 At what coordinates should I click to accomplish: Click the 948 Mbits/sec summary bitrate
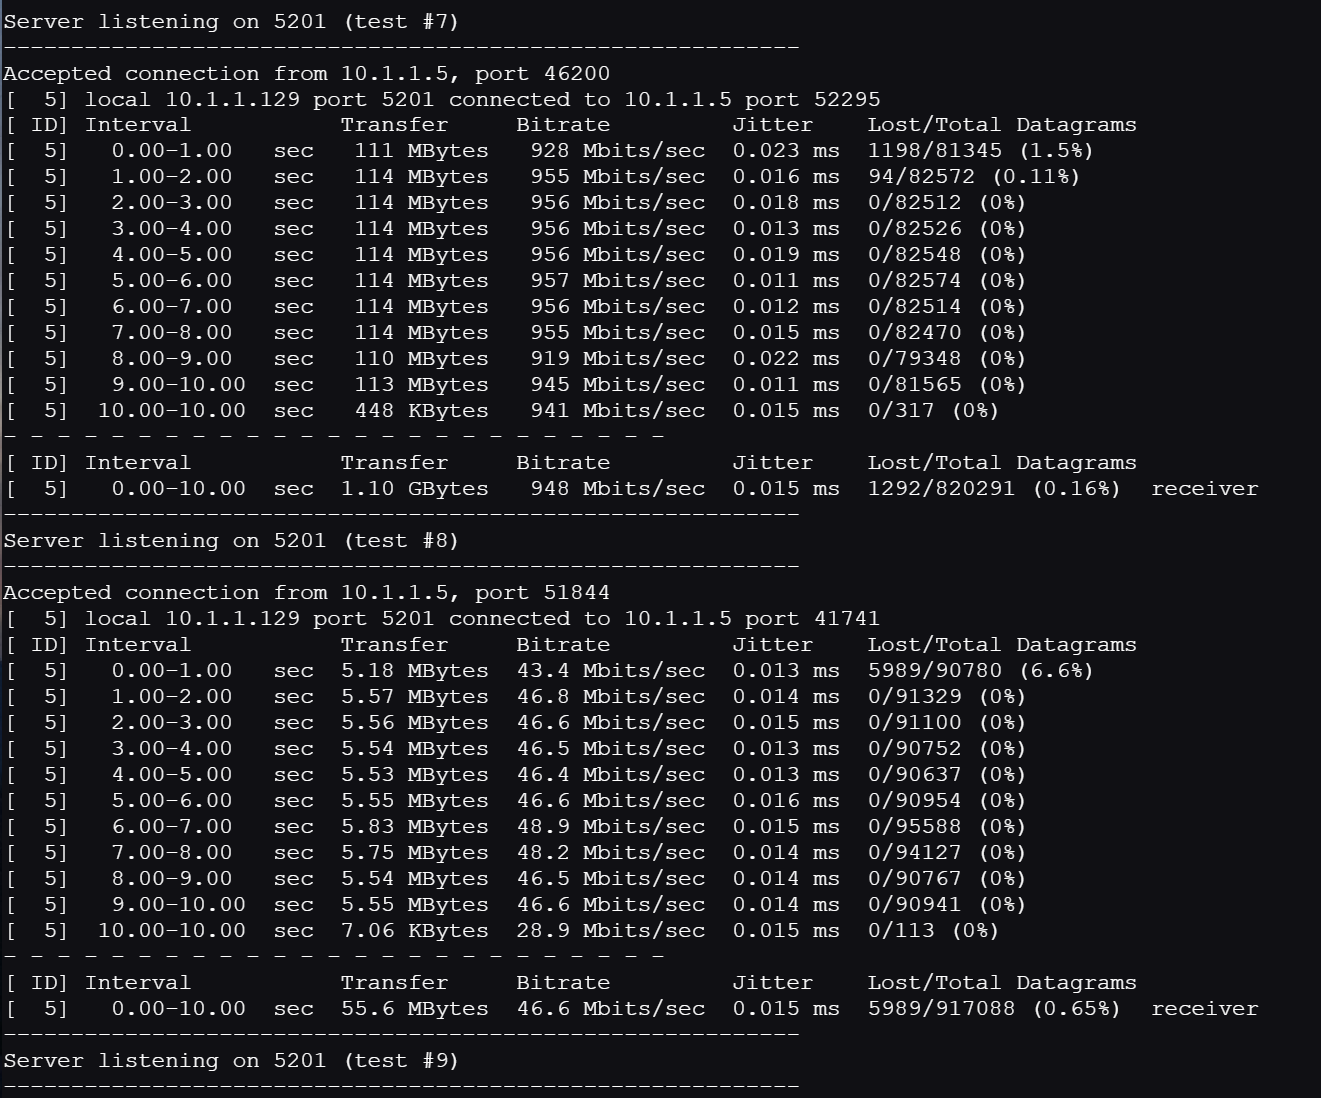click(x=618, y=489)
